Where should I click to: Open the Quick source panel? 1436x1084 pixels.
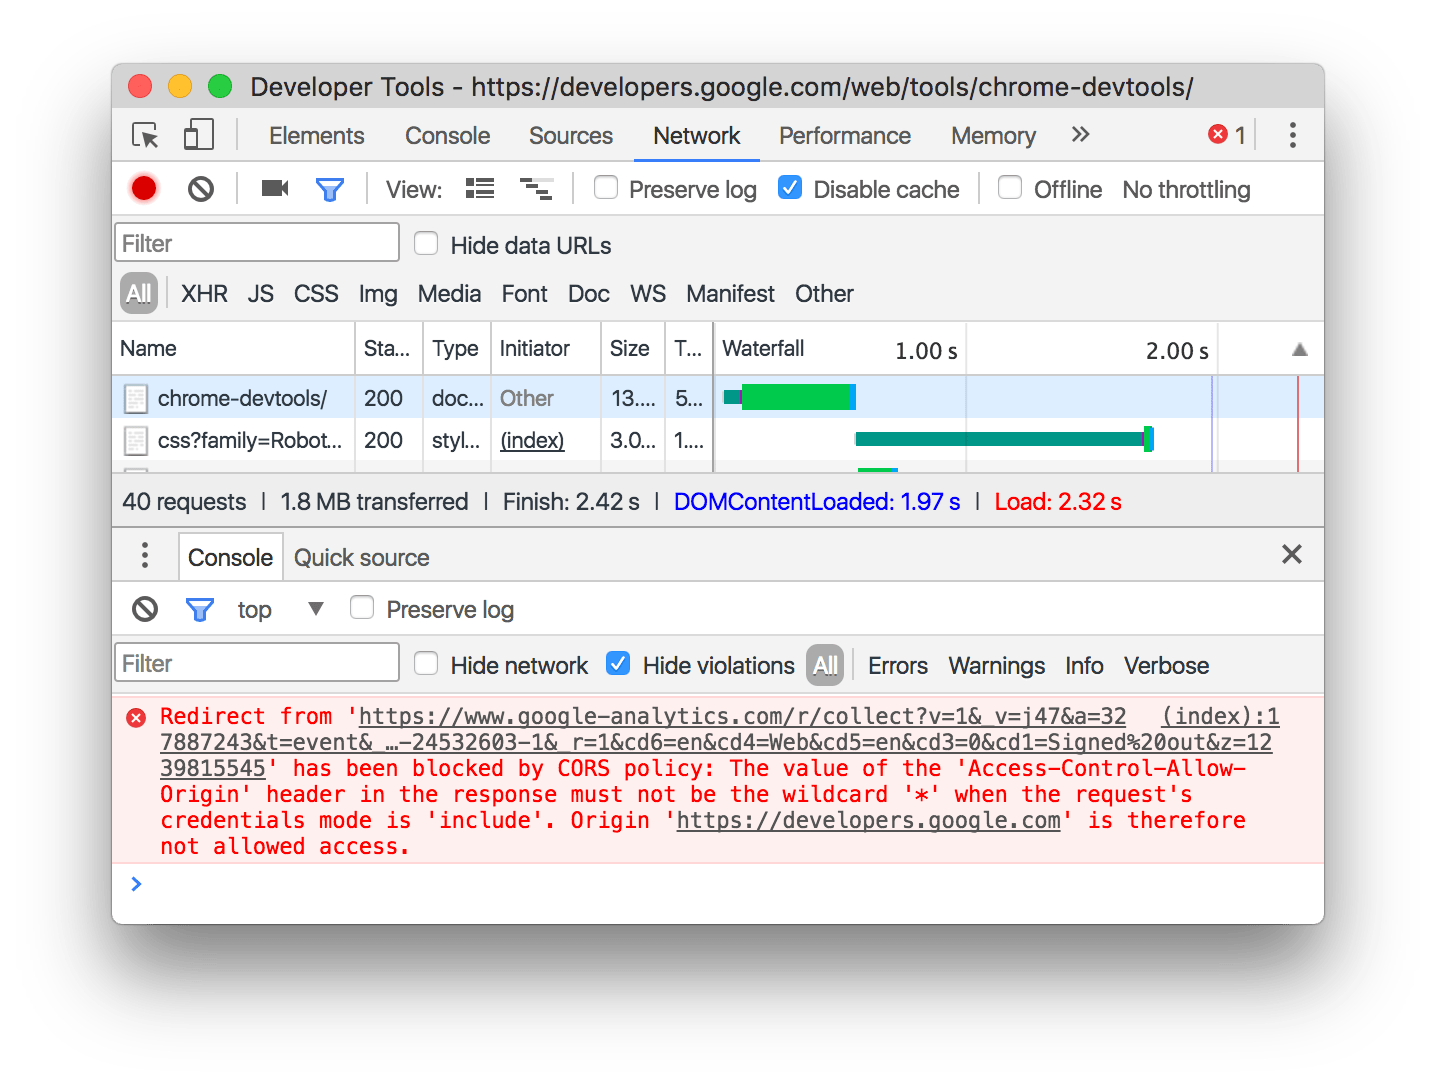(x=360, y=557)
